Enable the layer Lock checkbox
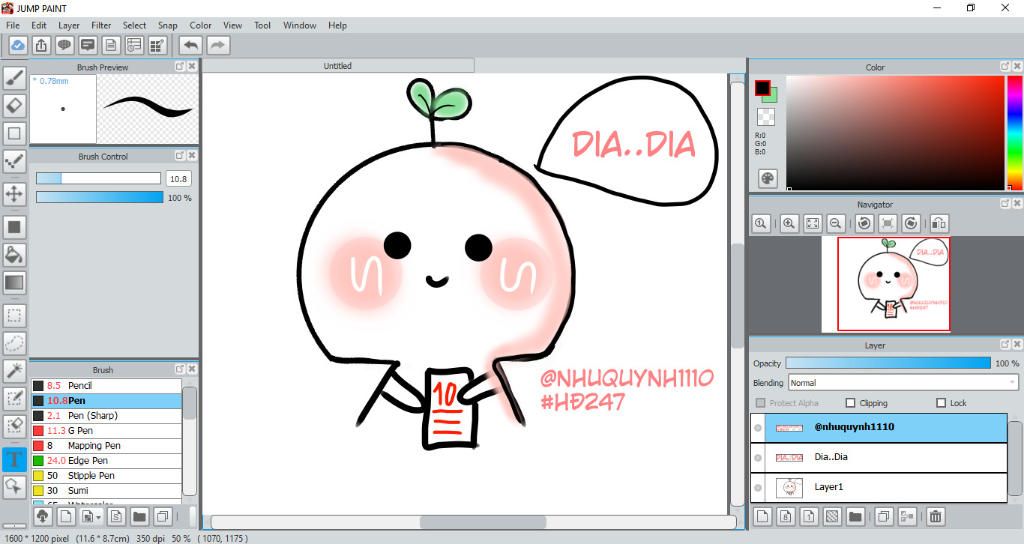1024x544 pixels. coord(941,403)
